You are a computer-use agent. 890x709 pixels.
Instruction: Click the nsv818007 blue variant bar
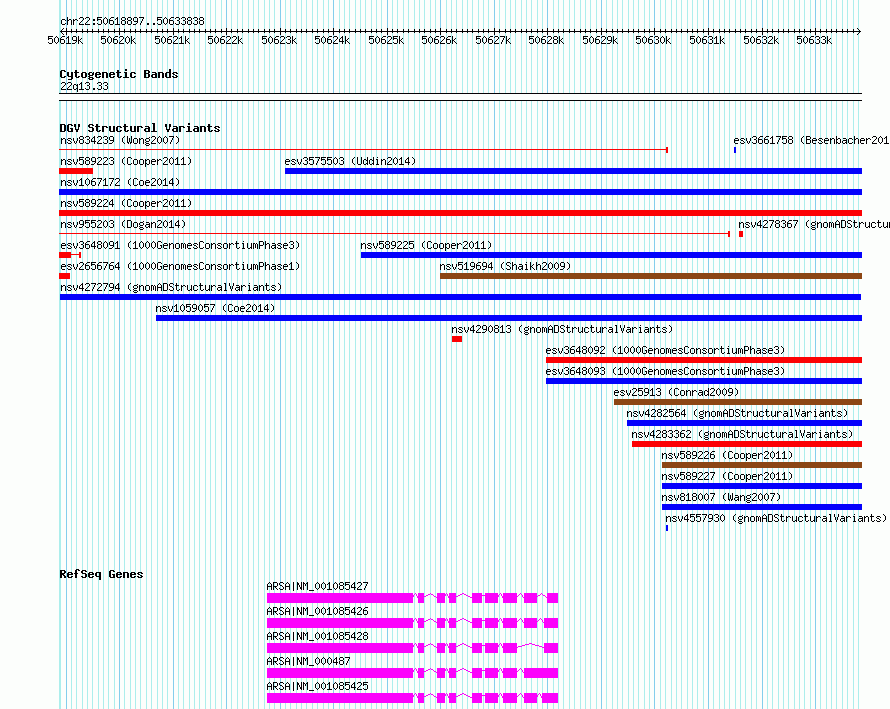coord(762,507)
